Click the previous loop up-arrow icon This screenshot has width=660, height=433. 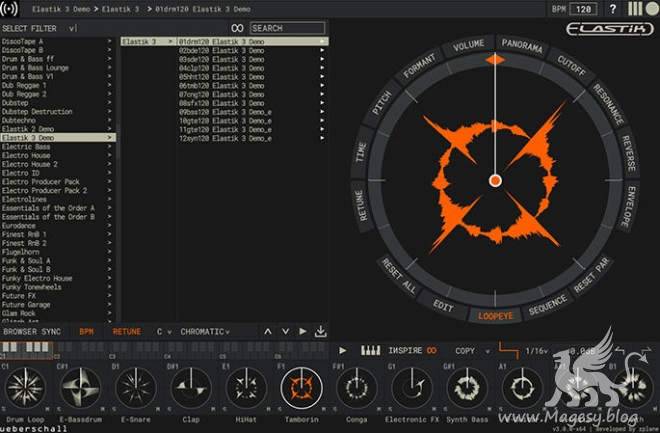(x=268, y=332)
